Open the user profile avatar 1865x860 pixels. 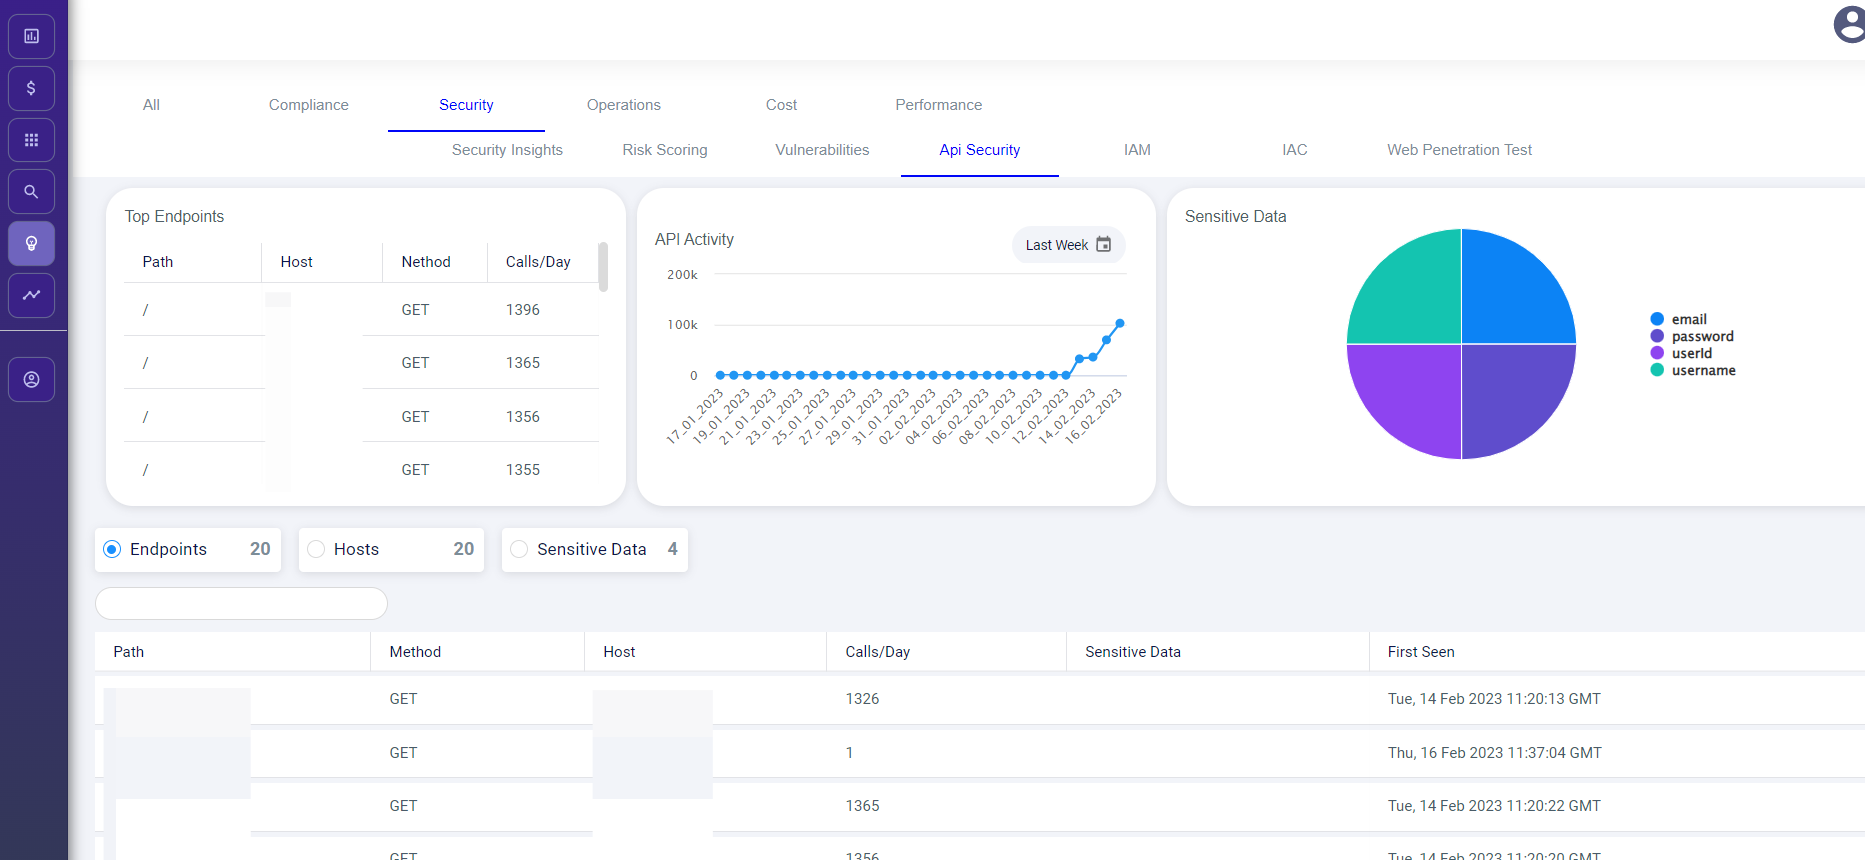click(1850, 25)
